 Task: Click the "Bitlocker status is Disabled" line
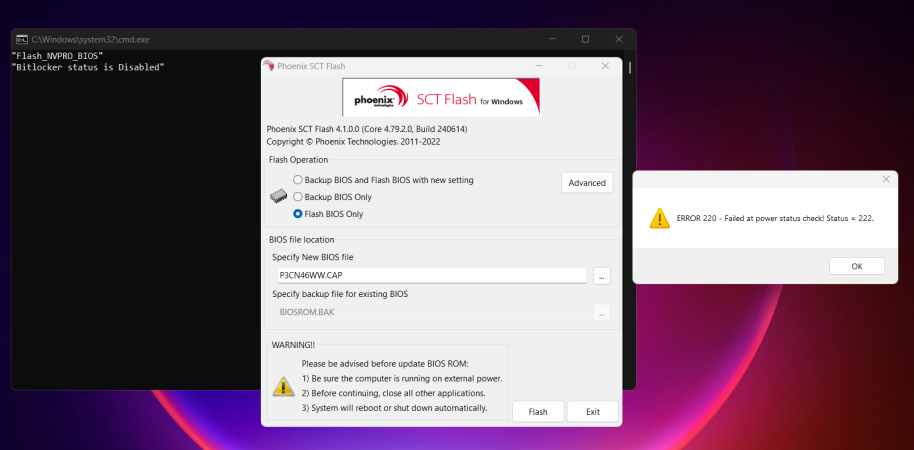coord(87,67)
